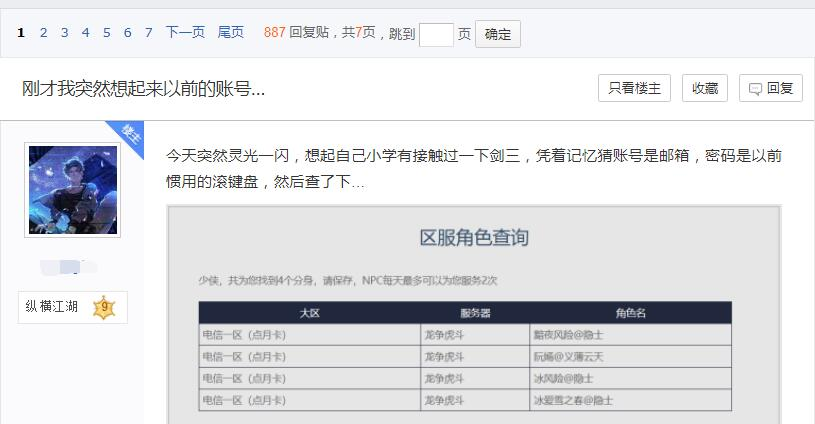This screenshot has width=815, height=424.
Task: Click the thread title text
Action: click(143, 89)
